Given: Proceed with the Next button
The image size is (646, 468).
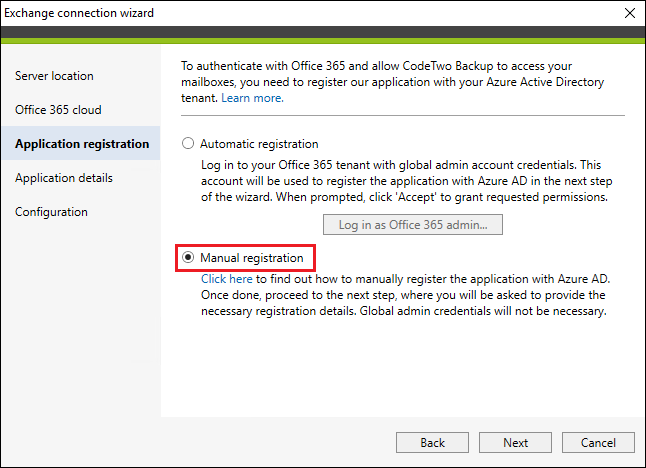Looking at the screenshot, I should (515, 442).
